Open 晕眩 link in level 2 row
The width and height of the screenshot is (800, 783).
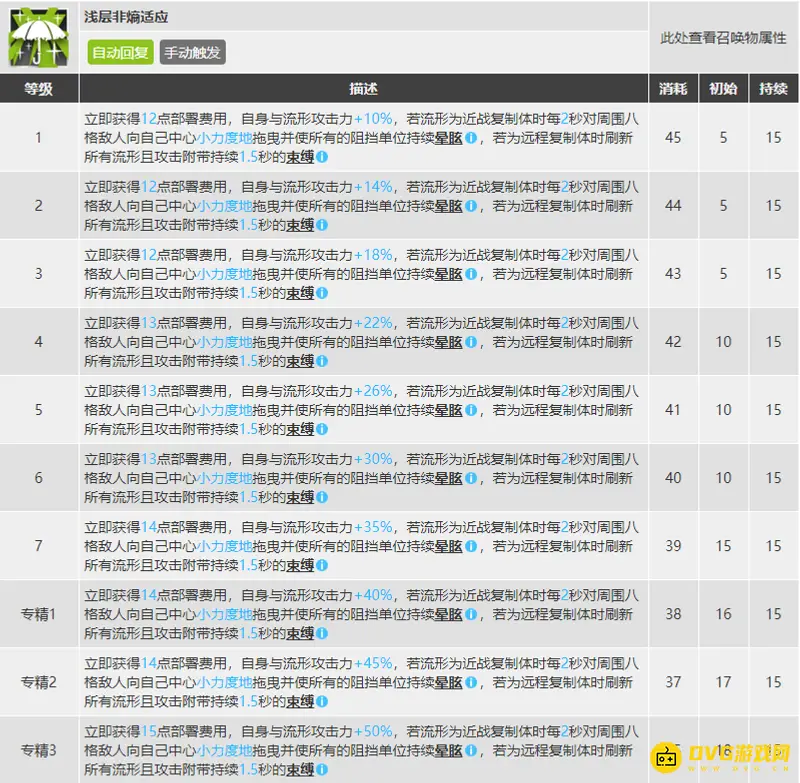click(x=448, y=206)
